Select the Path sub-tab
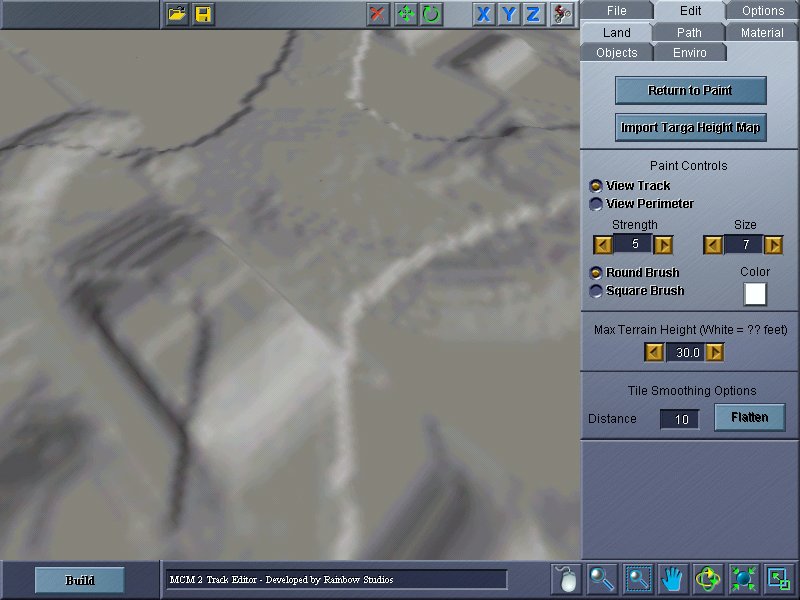800x600 pixels. [689, 33]
